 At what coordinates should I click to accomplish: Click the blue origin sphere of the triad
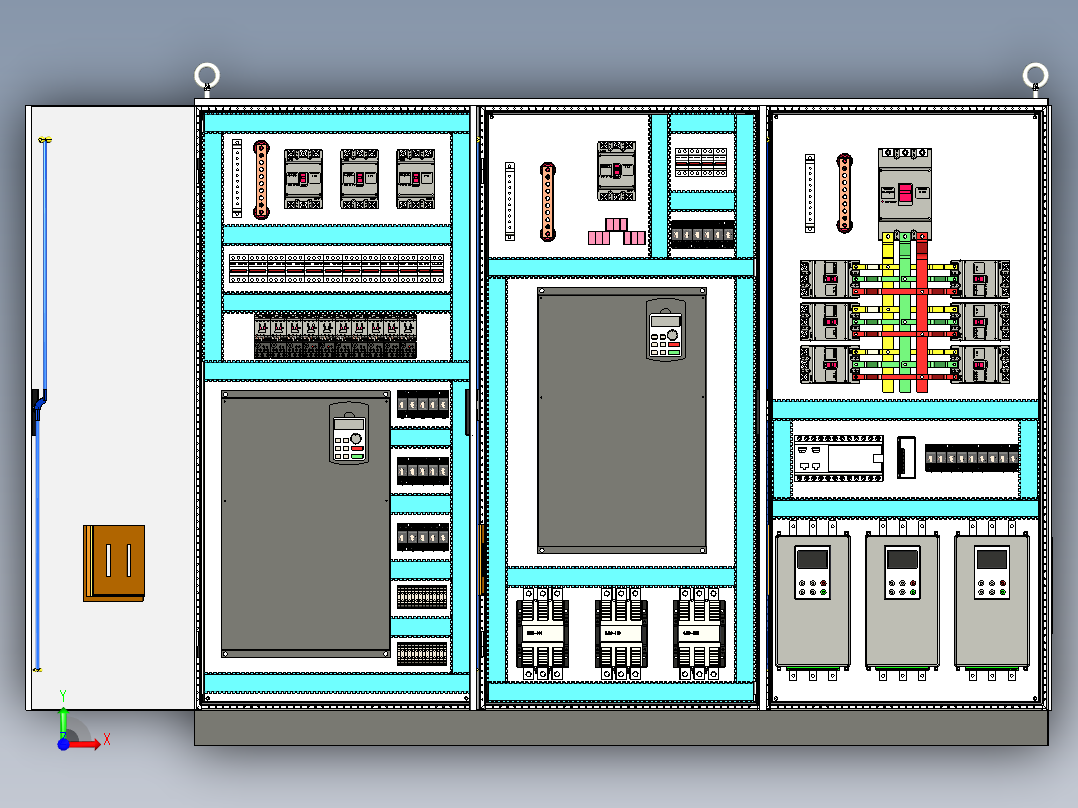click(63, 744)
